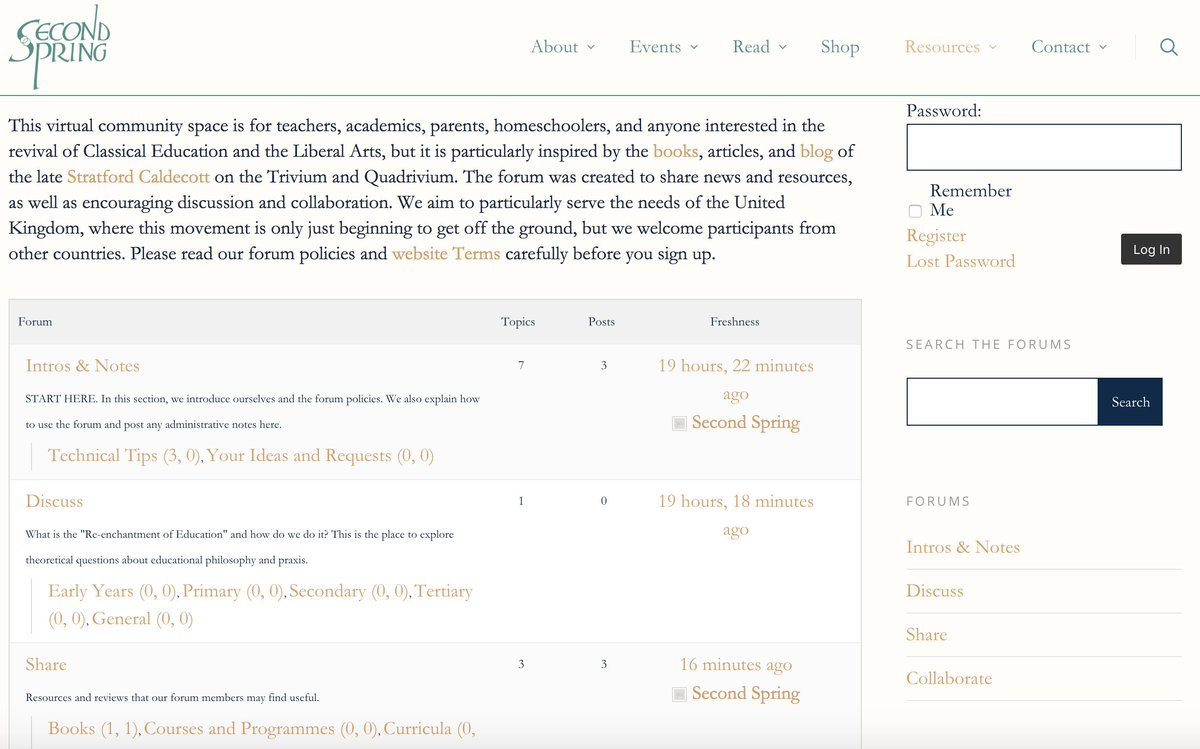Follow the Register link

(x=936, y=236)
